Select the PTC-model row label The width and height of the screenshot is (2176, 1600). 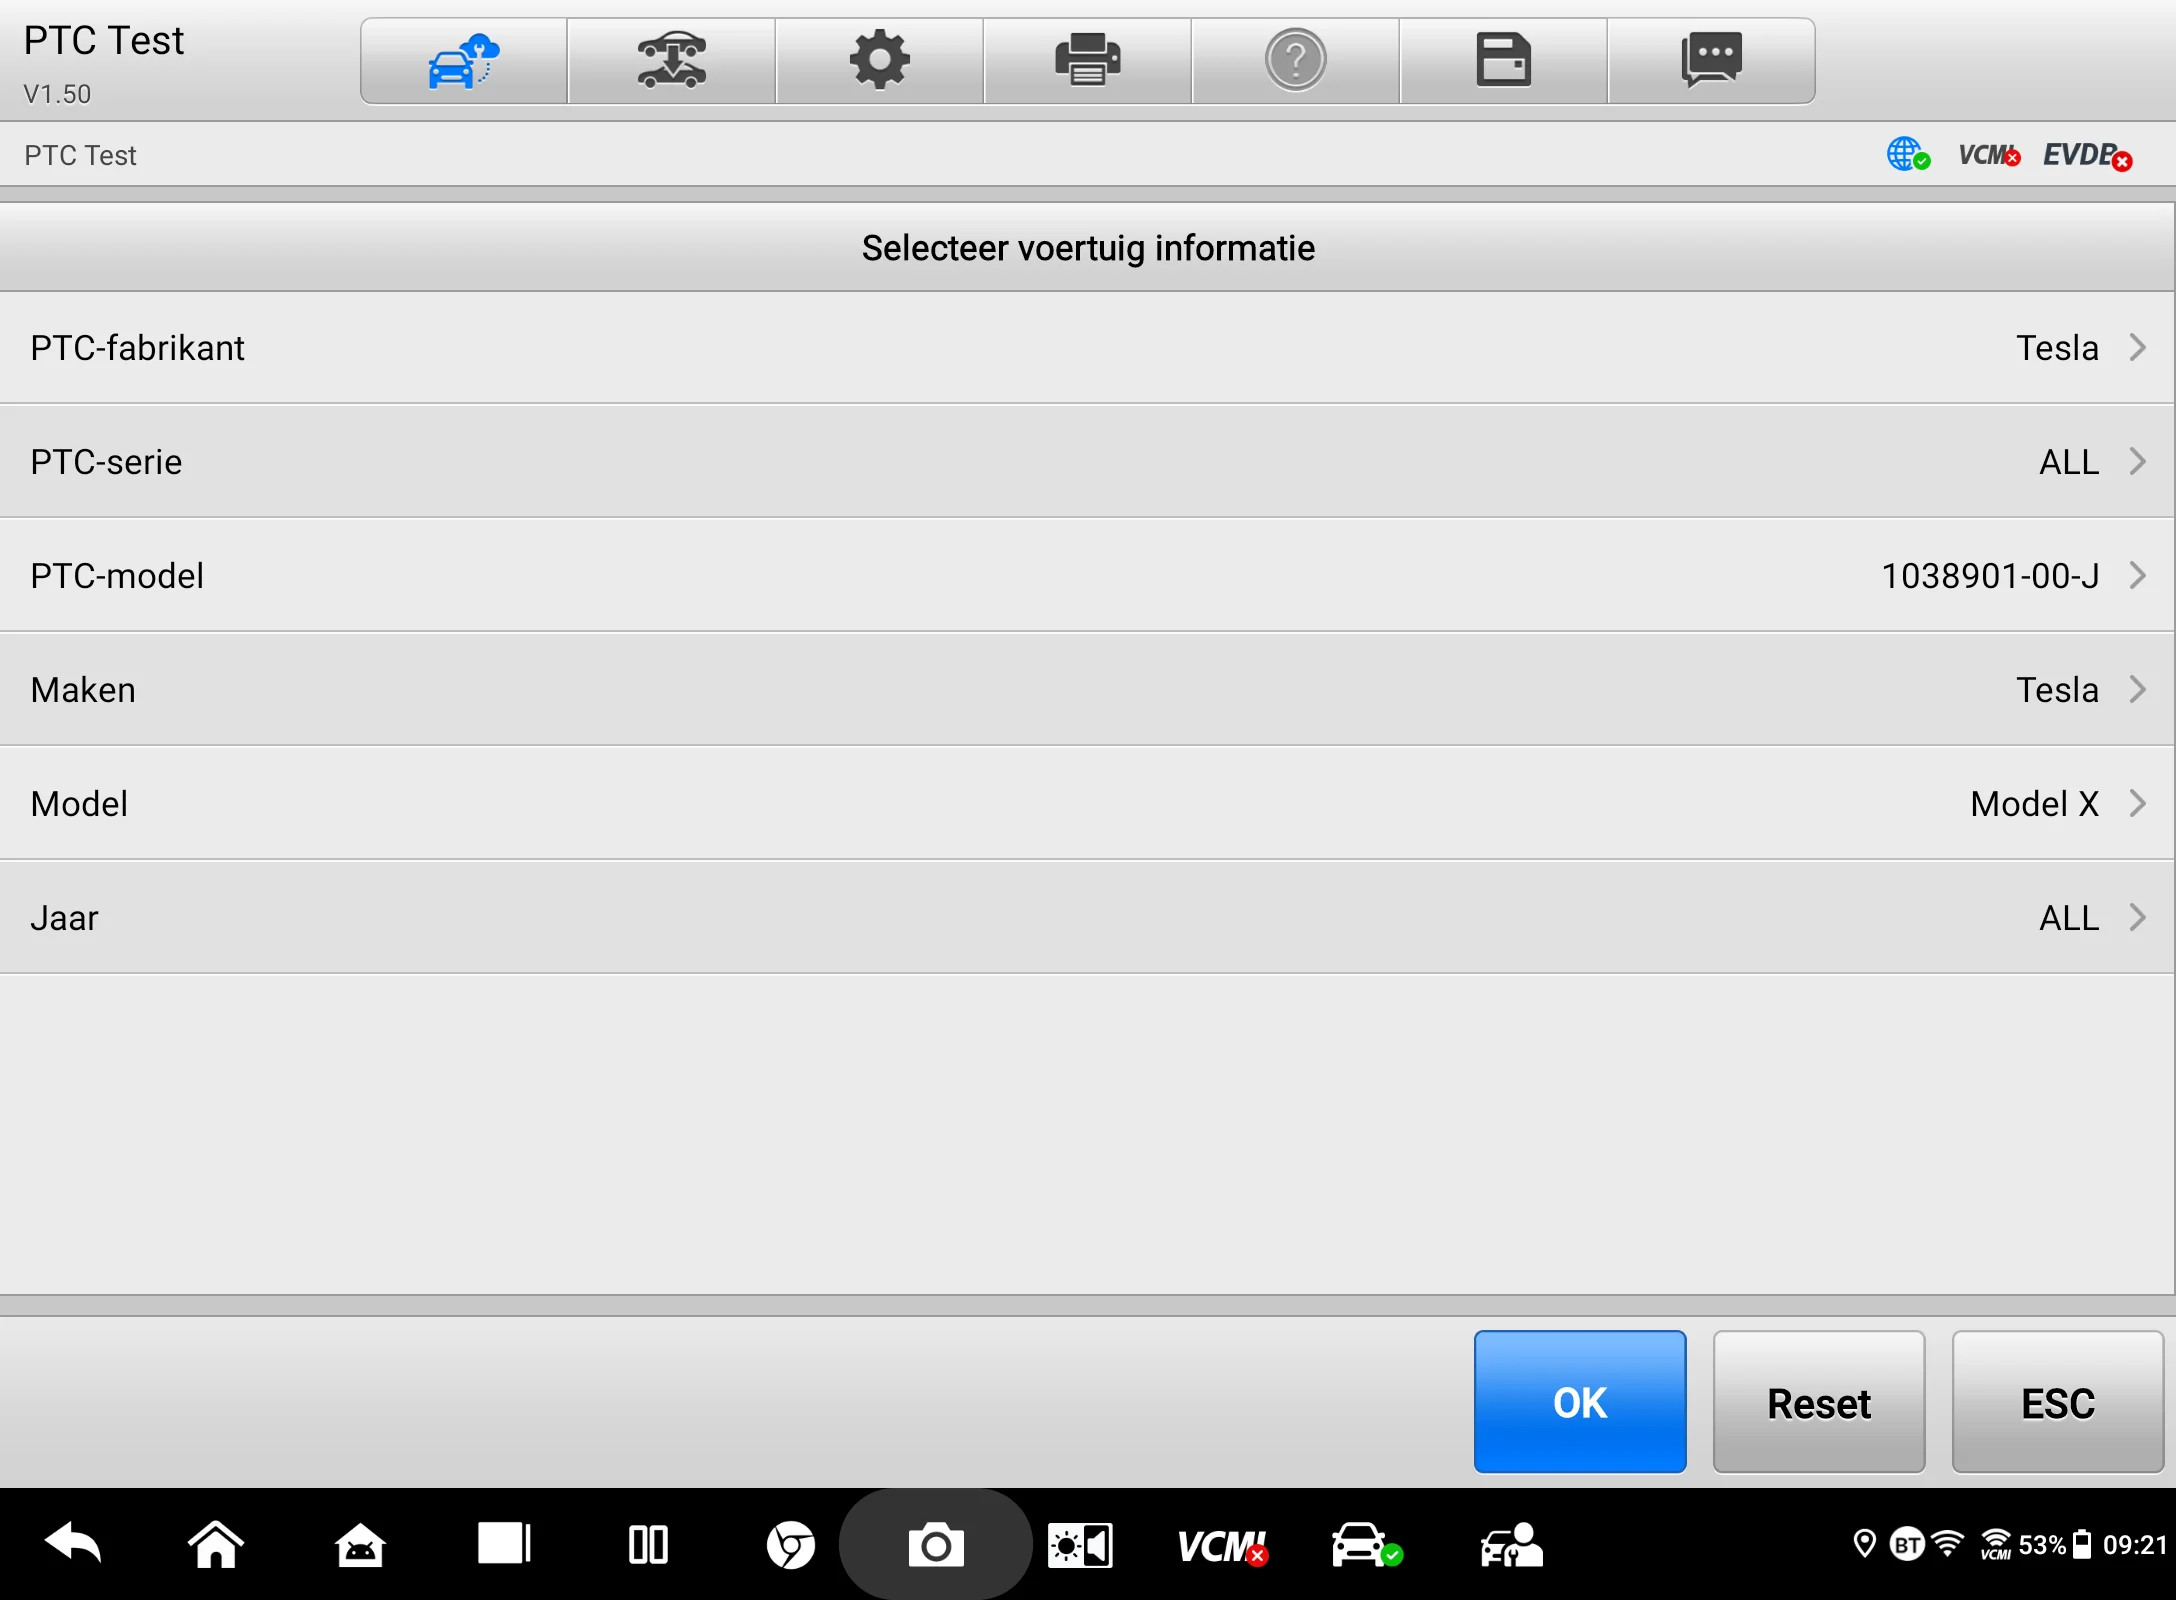[x=117, y=576]
